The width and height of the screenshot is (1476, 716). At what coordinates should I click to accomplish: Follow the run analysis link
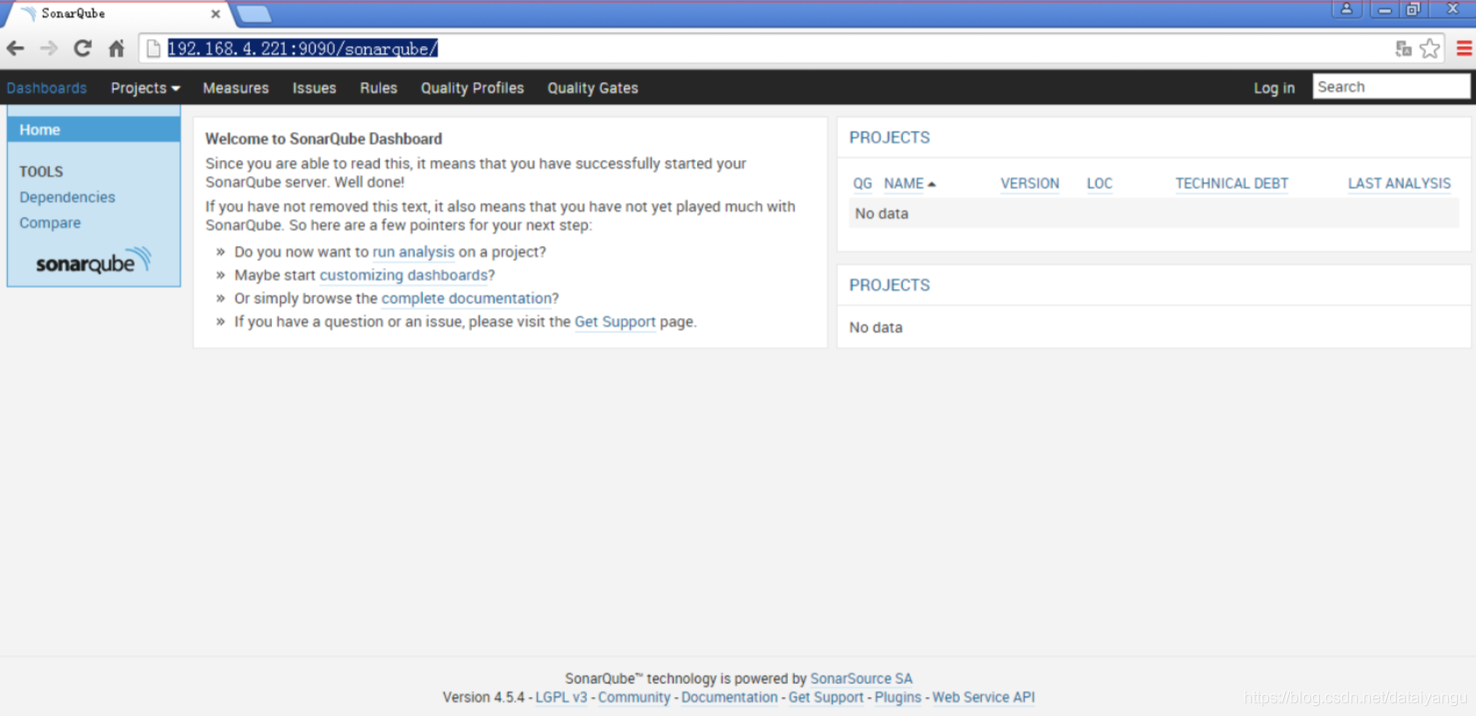pyautogui.click(x=413, y=252)
